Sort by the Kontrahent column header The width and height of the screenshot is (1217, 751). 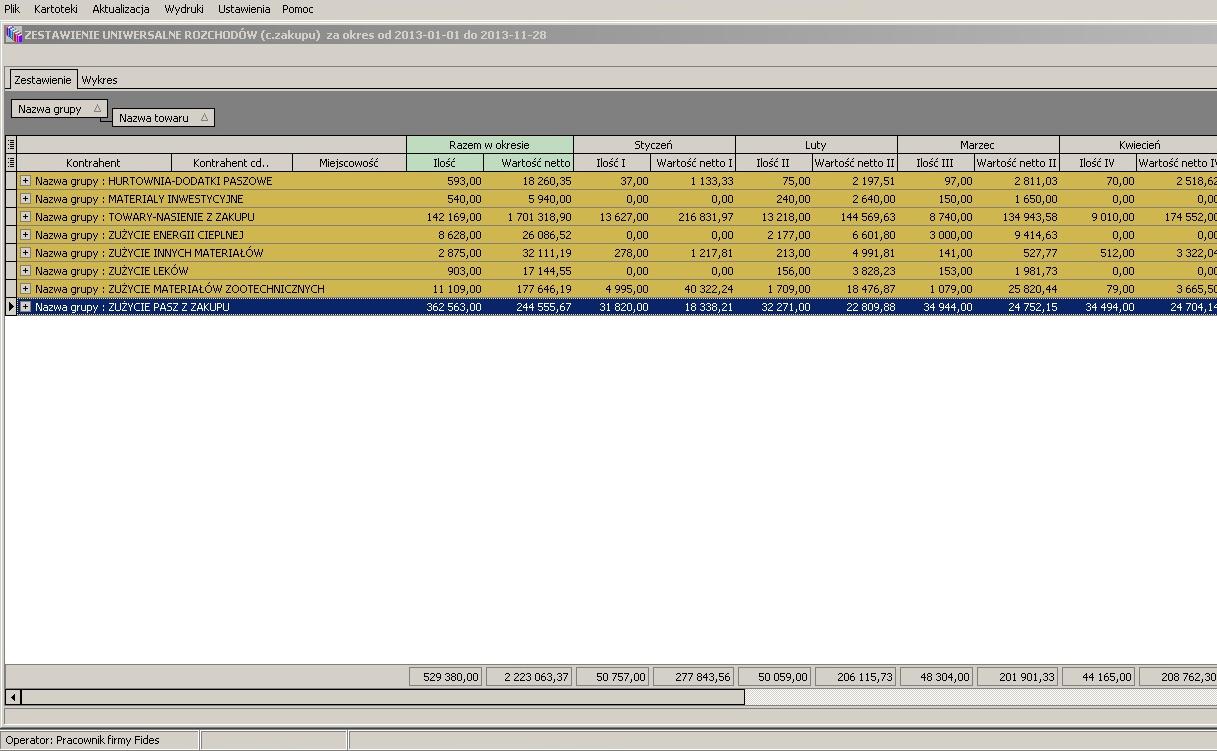(94, 163)
